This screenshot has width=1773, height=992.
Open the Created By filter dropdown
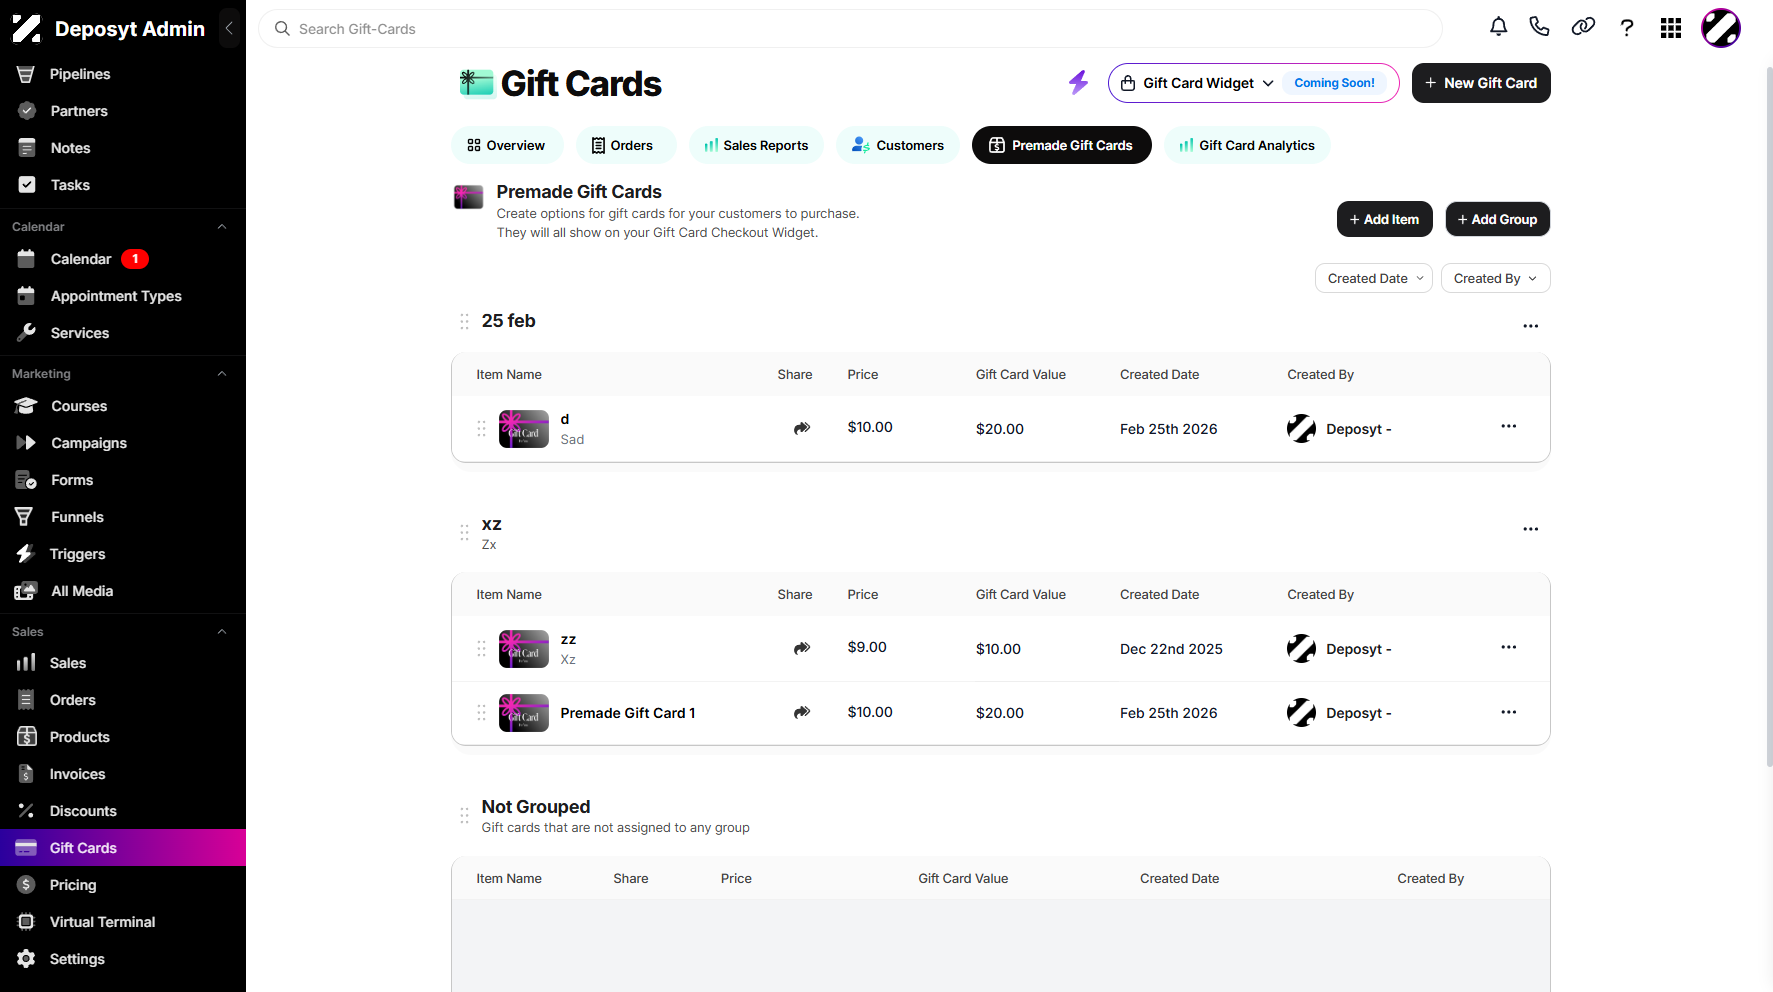1495,278
